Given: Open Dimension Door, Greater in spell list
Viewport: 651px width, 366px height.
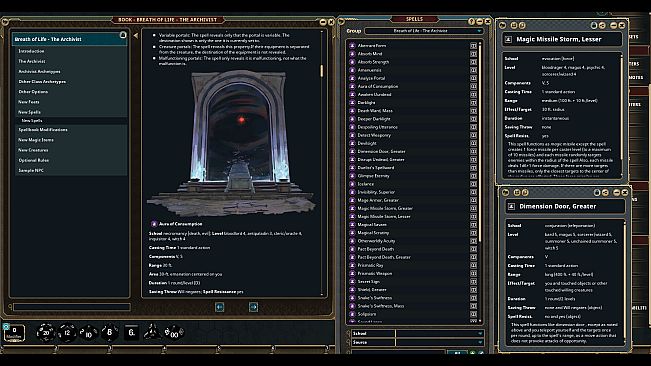Looking at the screenshot, I should tap(381, 151).
